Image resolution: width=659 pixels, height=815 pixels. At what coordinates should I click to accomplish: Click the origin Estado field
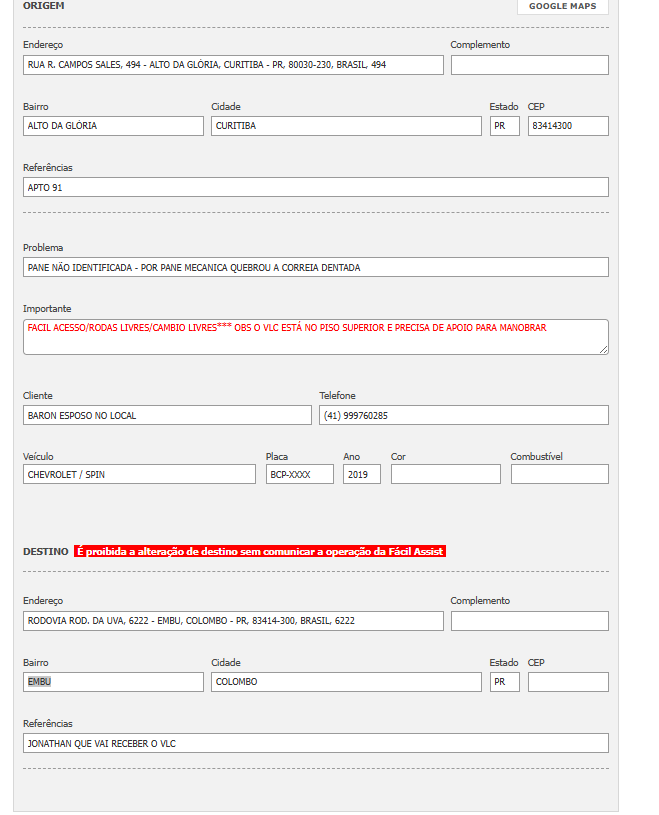click(504, 126)
